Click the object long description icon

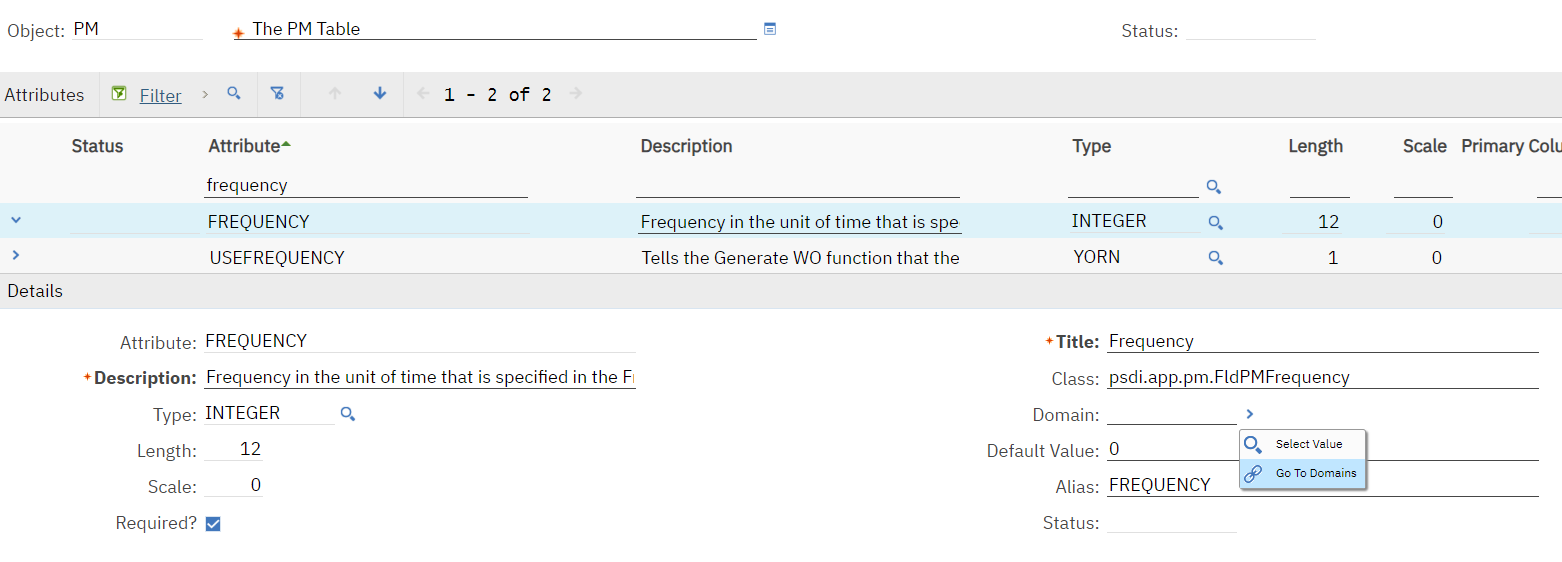tap(770, 29)
